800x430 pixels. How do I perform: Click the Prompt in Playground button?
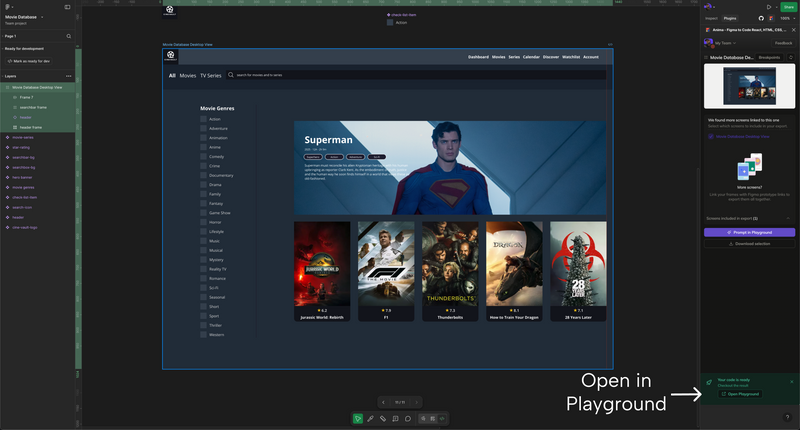(749, 233)
